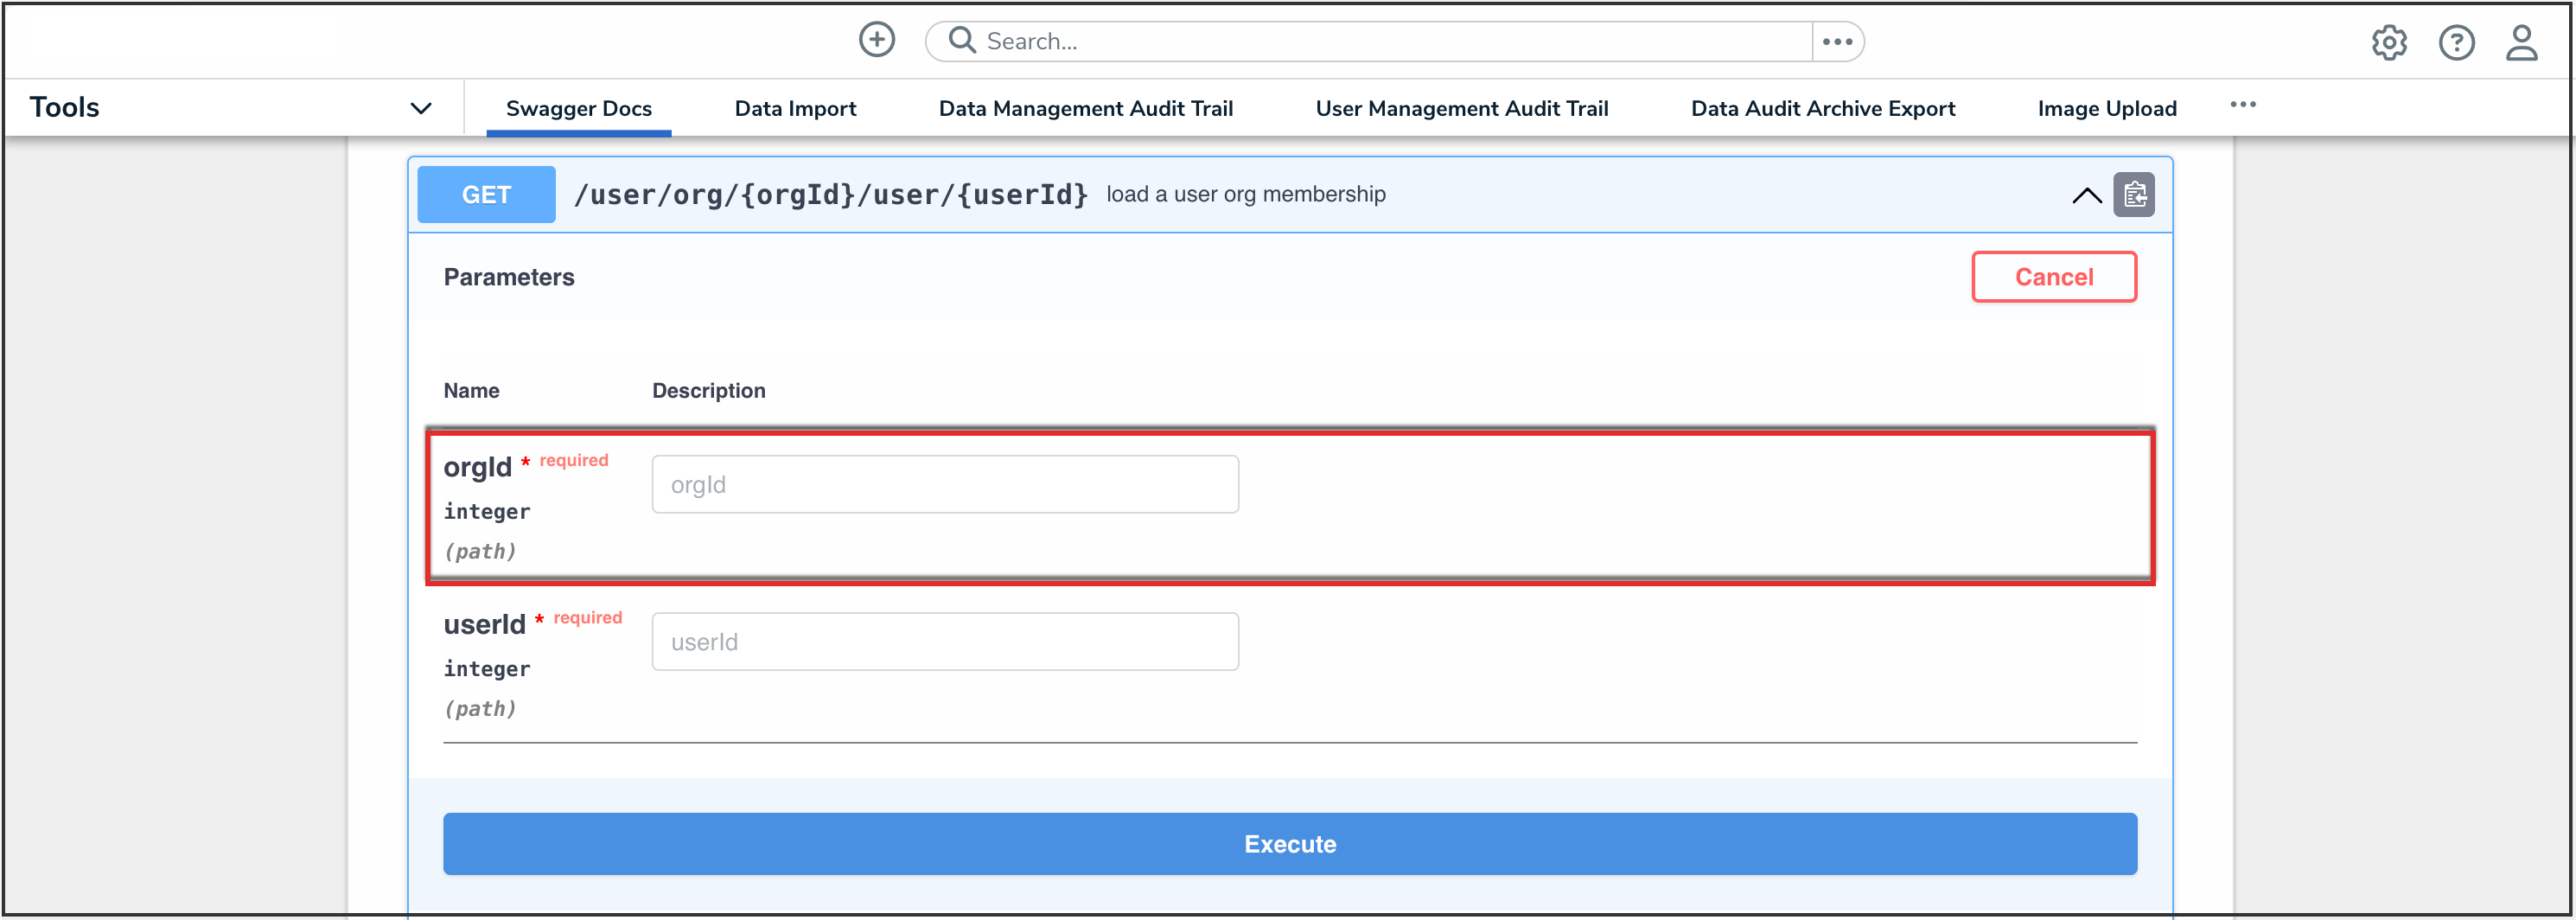Copy endpoint using the clipboard icon
Viewport: 2576px width, 920px height.
[2133, 194]
